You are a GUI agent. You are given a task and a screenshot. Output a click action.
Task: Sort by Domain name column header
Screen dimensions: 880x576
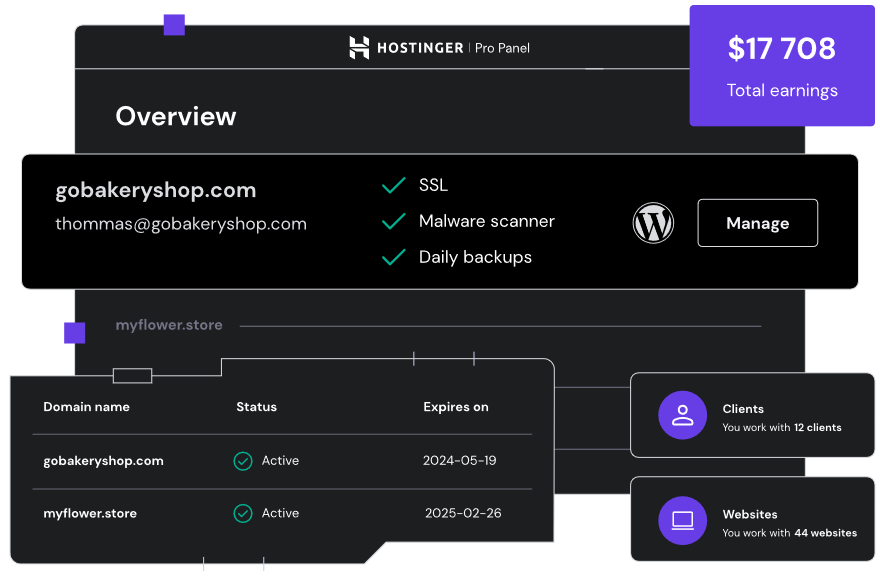click(86, 407)
